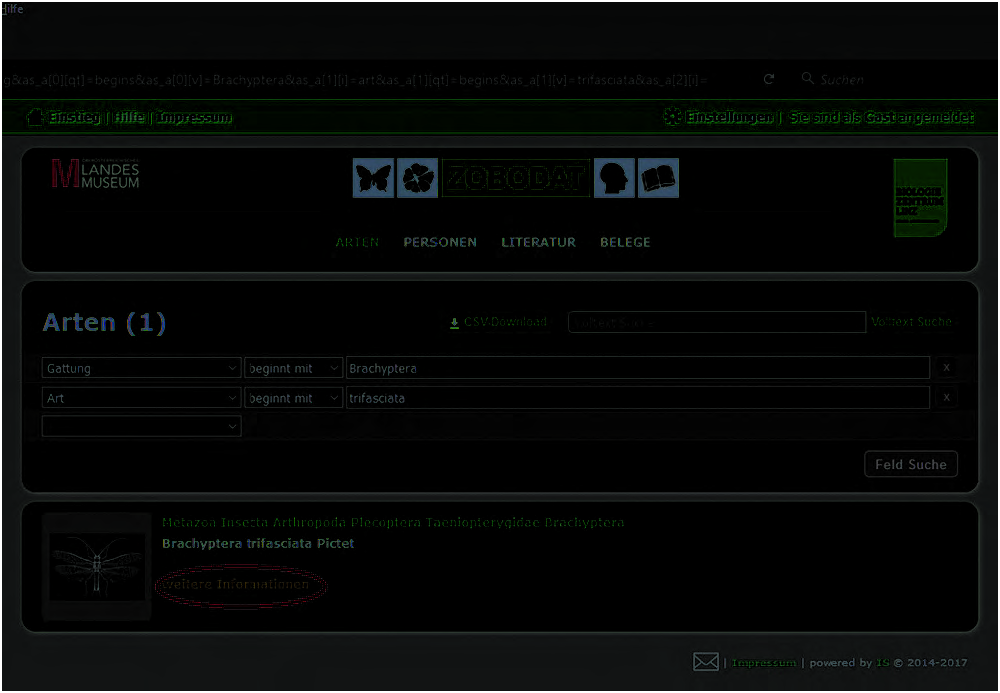Image resolution: width=1000 pixels, height=693 pixels.
Task: Click the open book literature icon
Action: click(658, 178)
